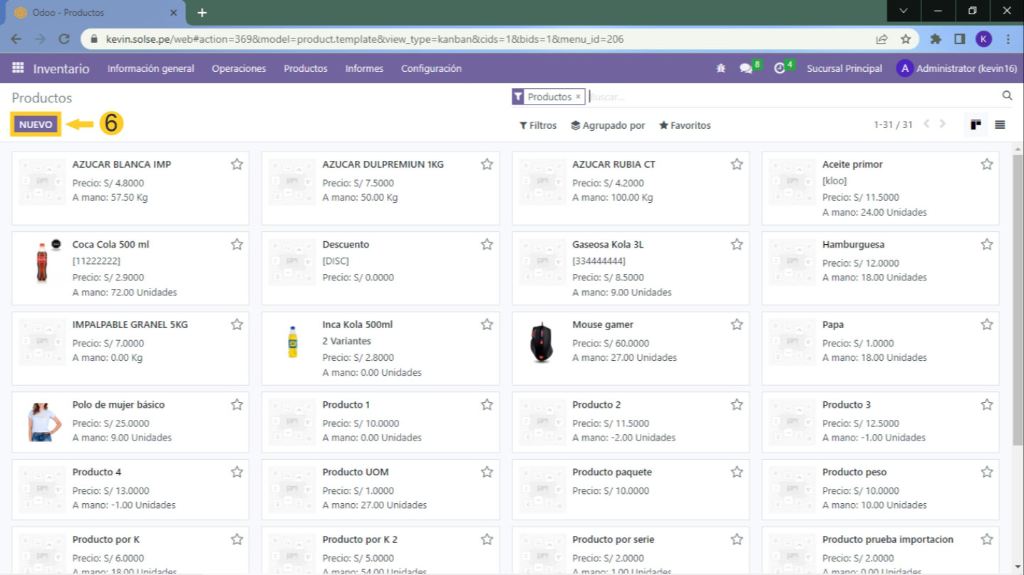
Task: Open the Coca Cola 500 ml thumbnail
Action: point(42,262)
